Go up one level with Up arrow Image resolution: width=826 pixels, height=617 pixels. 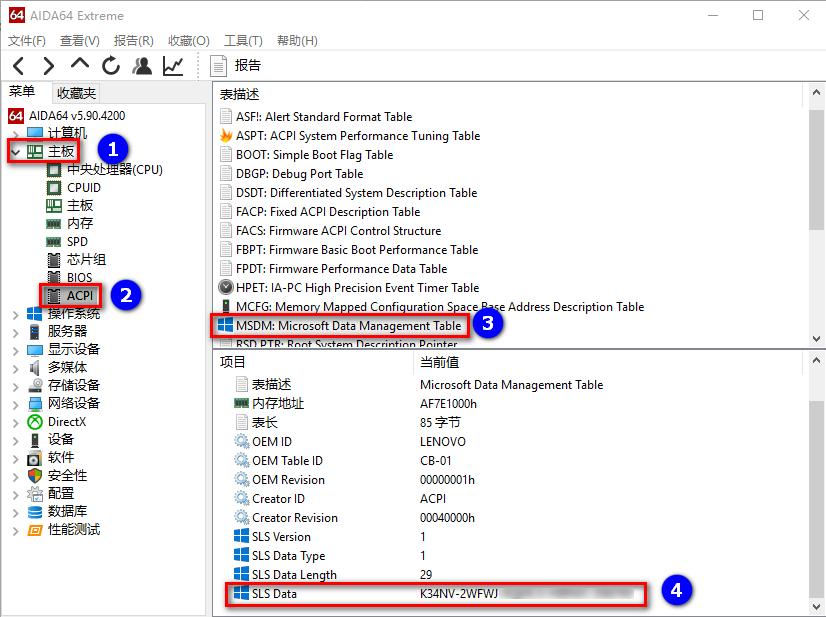tap(80, 65)
